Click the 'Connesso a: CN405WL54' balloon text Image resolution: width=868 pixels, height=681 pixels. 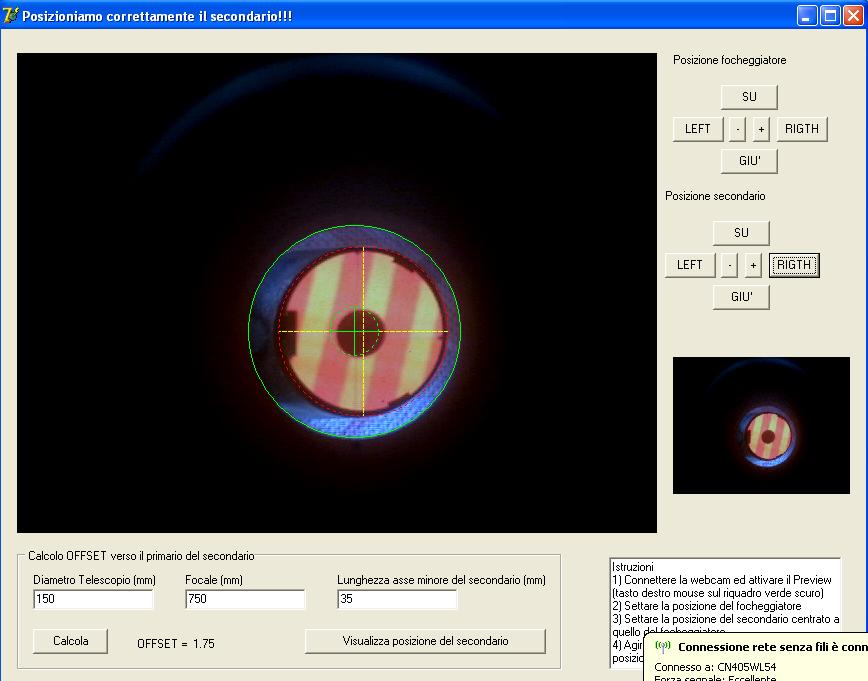715,667
